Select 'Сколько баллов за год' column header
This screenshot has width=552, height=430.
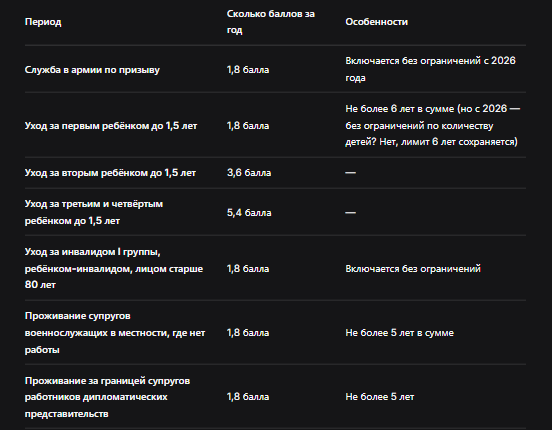point(271,22)
